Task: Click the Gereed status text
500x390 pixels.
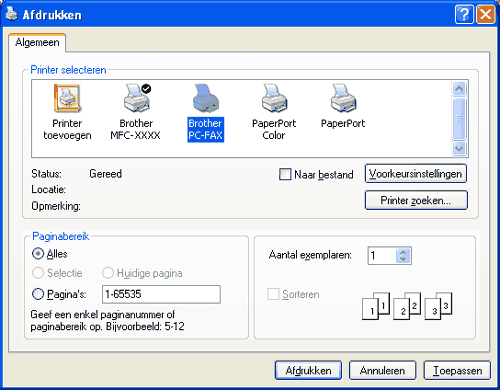Action: point(105,174)
